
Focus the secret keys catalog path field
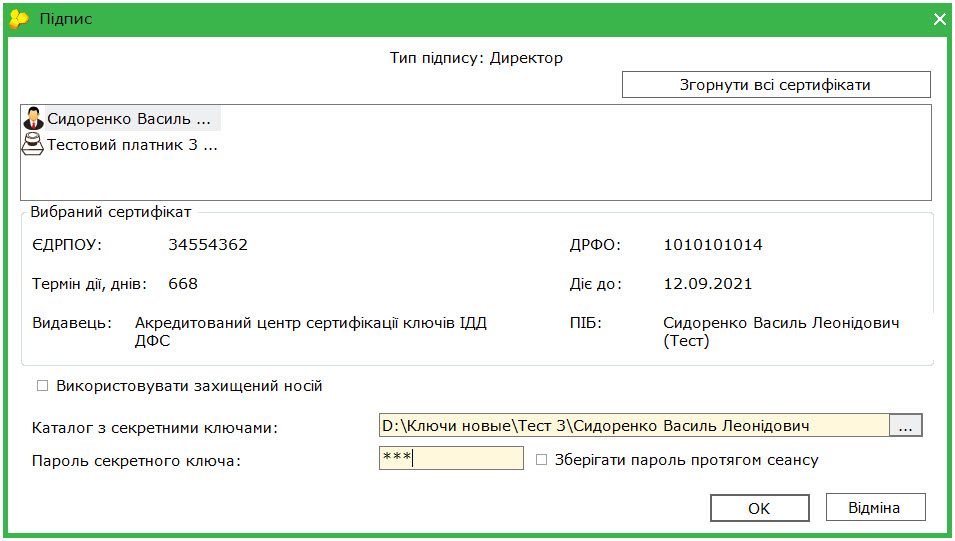click(x=633, y=425)
